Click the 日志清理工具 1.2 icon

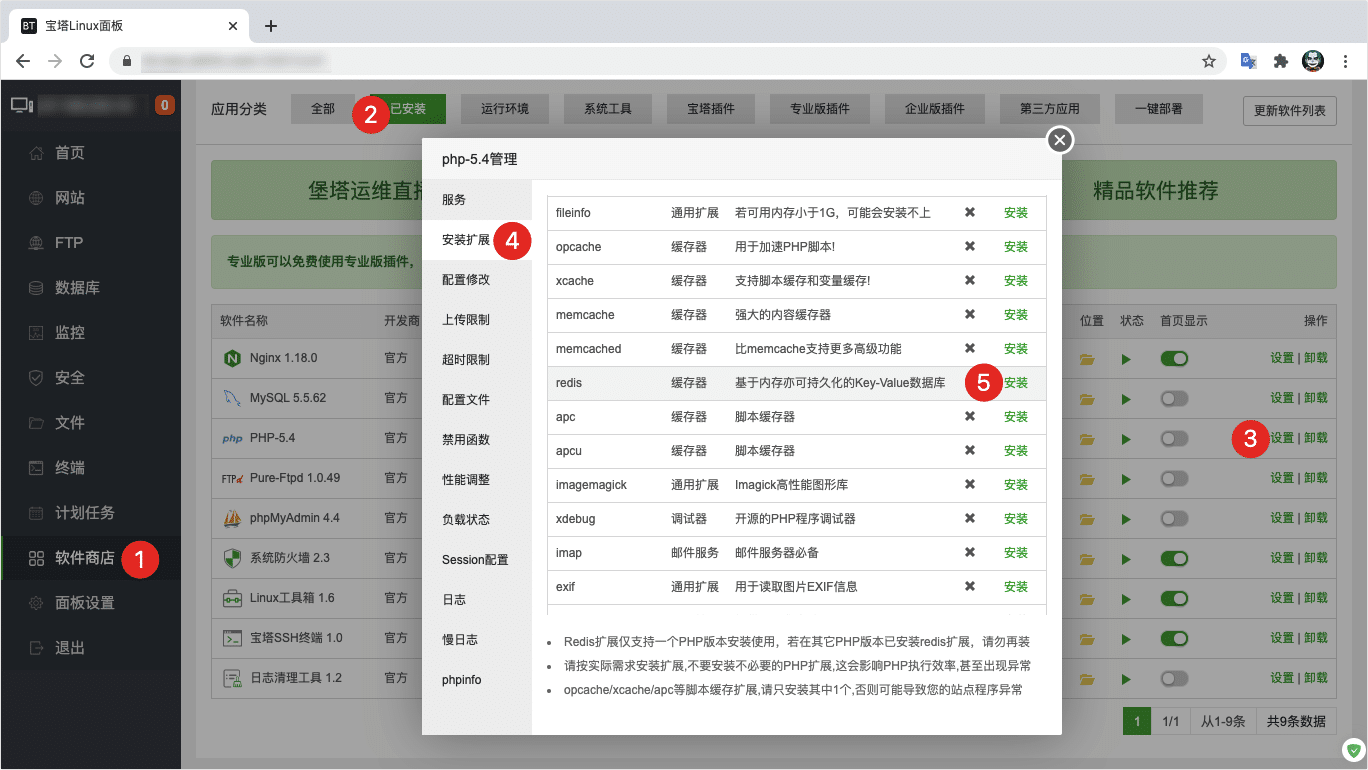pos(232,678)
